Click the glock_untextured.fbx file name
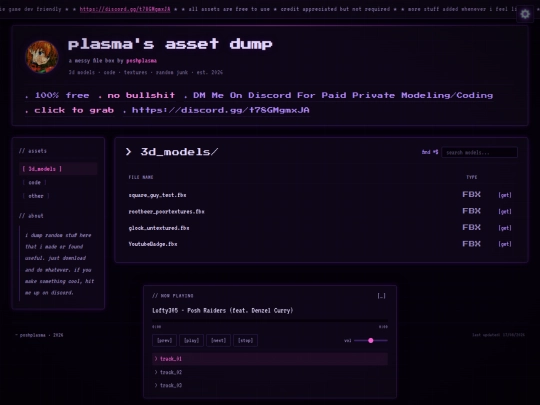The height and width of the screenshot is (405, 540). [159, 228]
